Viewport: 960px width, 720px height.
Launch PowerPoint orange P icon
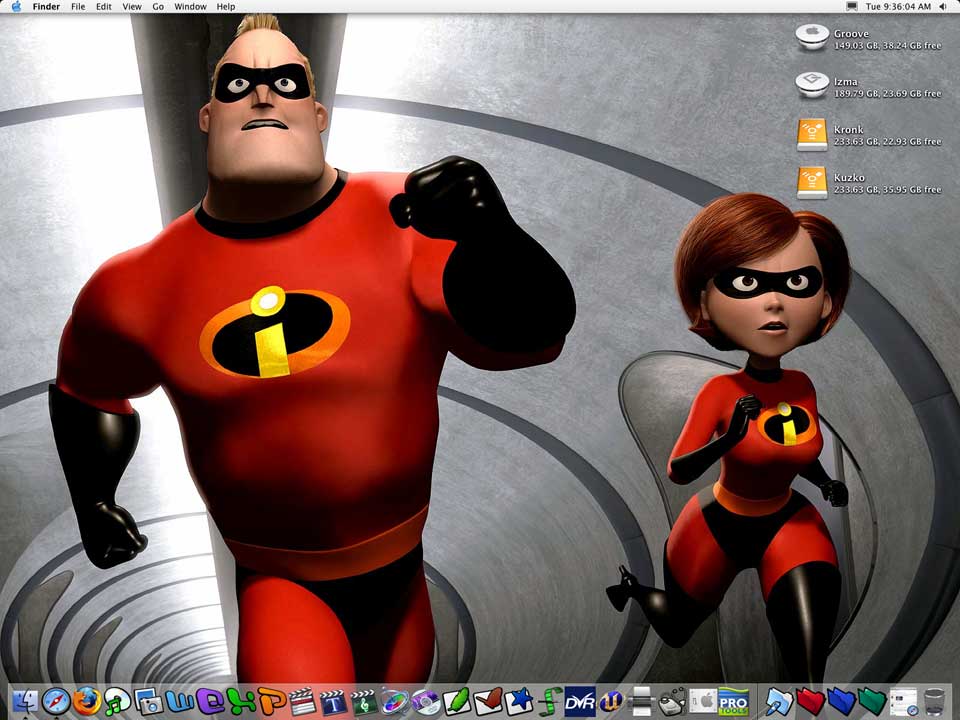click(271, 701)
